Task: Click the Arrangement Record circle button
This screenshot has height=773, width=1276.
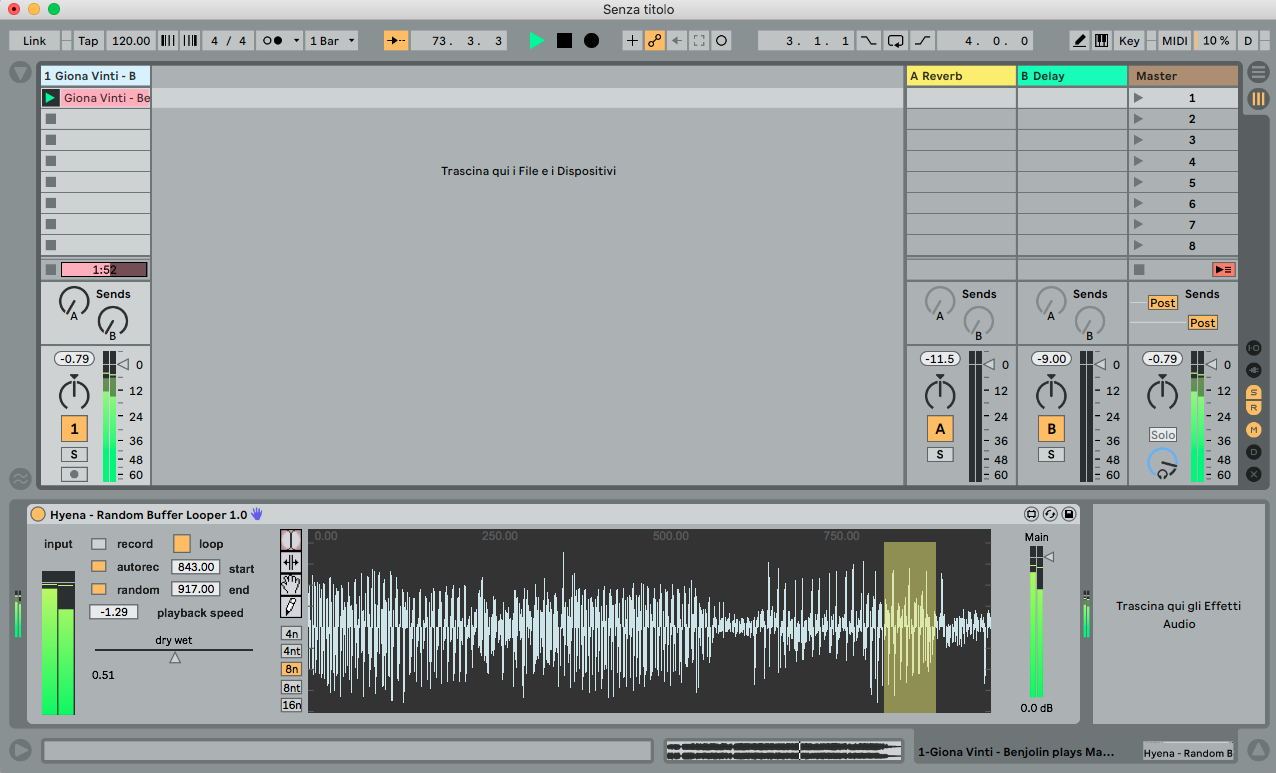Action: [x=591, y=41]
